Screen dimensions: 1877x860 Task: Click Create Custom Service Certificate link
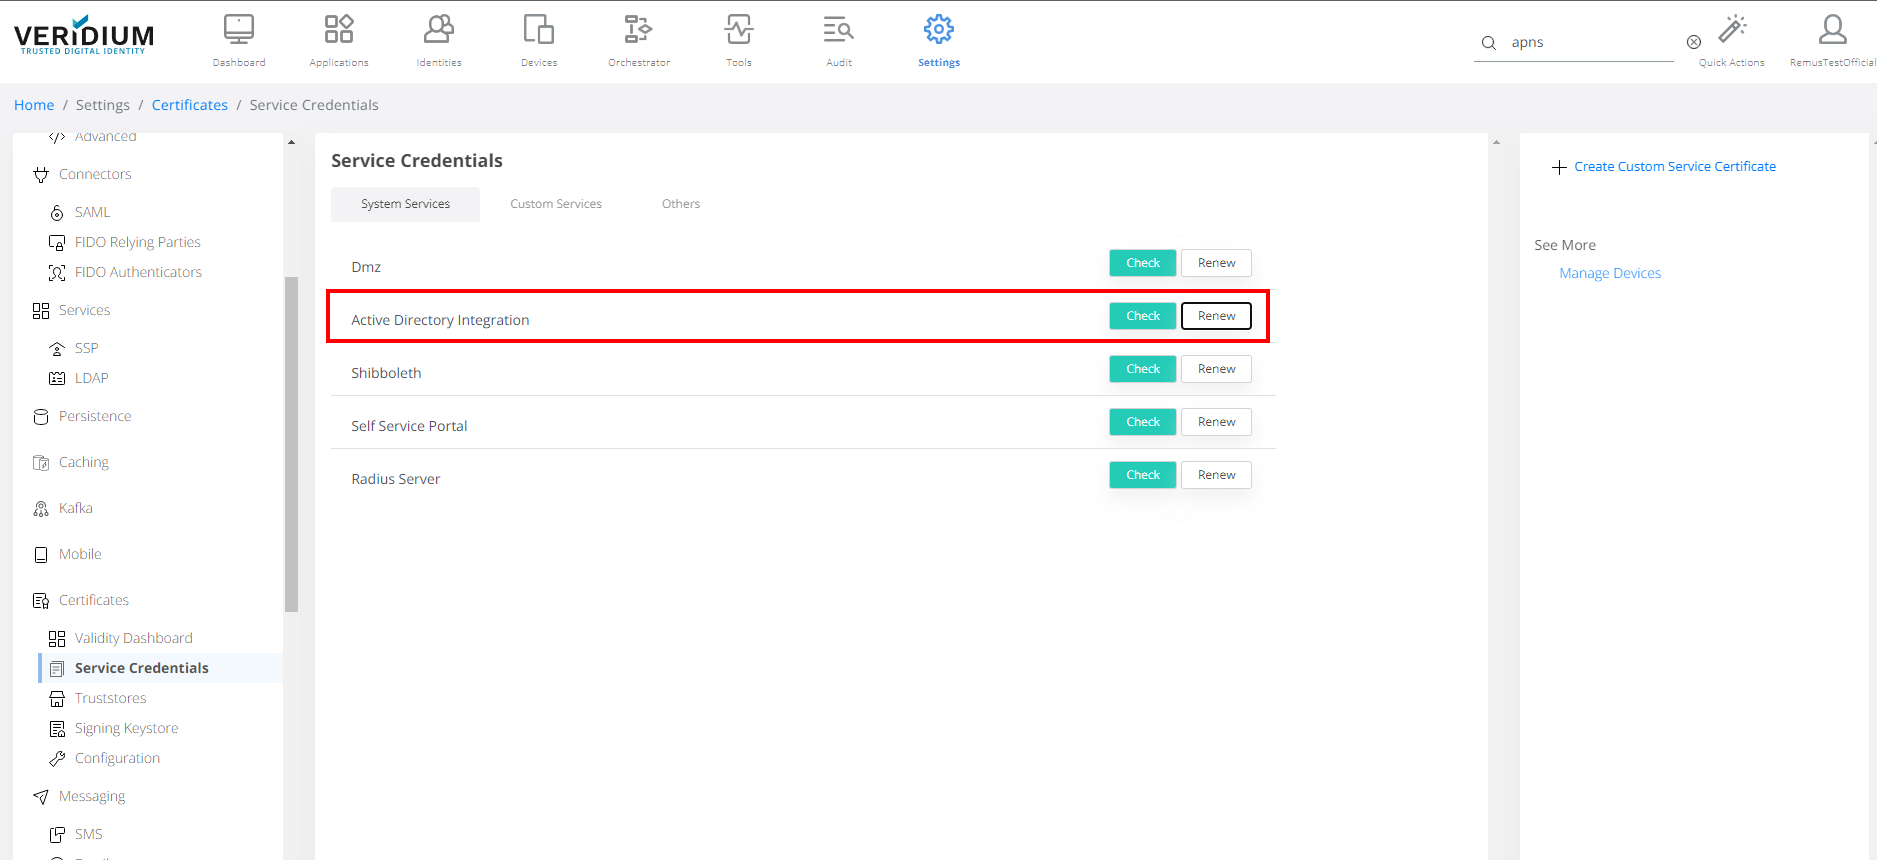(x=1674, y=167)
